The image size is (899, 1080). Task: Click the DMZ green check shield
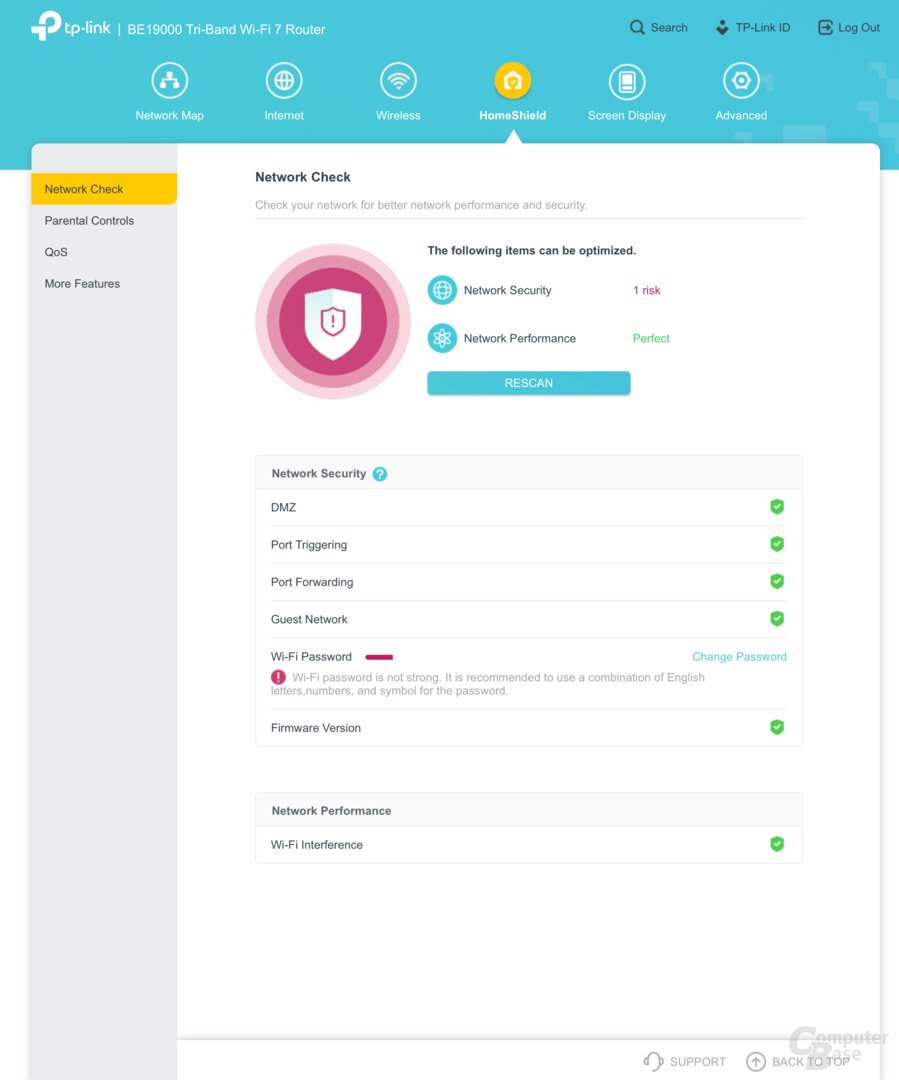(777, 507)
